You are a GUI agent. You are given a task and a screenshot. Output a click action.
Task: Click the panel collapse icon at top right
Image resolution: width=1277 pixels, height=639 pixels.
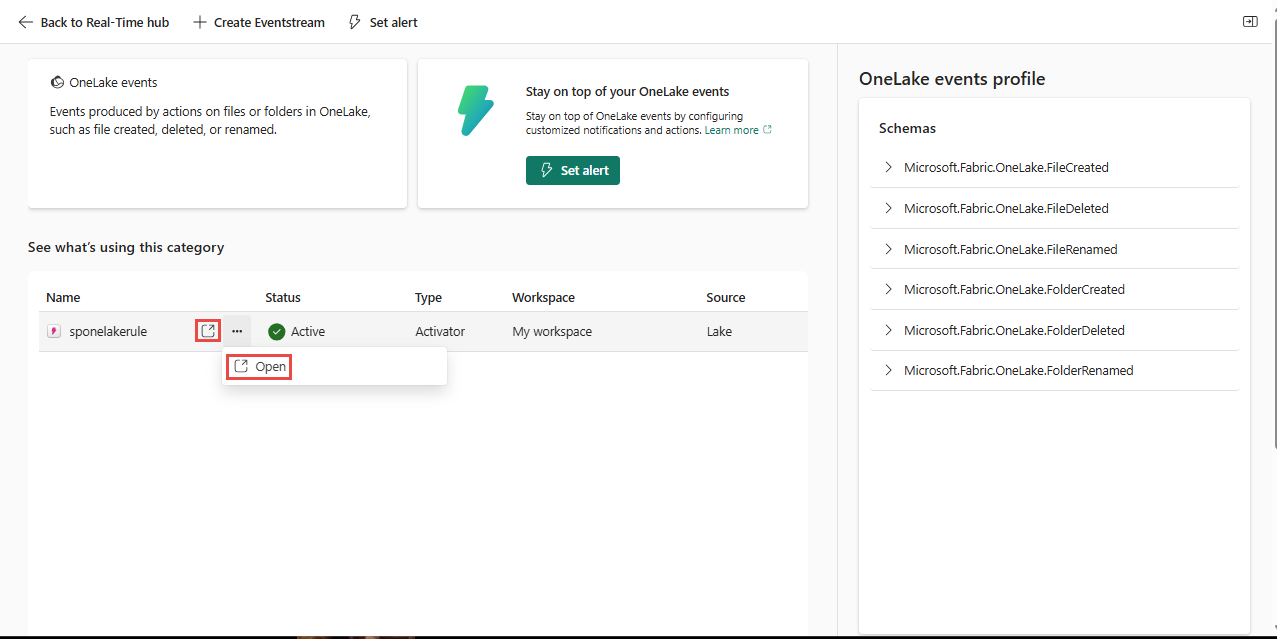click(x=1250, y=21)
